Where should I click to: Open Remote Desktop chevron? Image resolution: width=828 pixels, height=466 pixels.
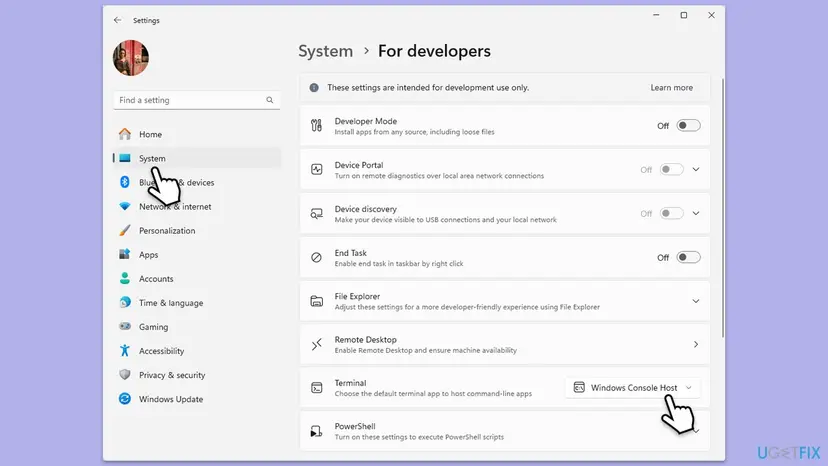pyautogui.click(x=696, y=344)
